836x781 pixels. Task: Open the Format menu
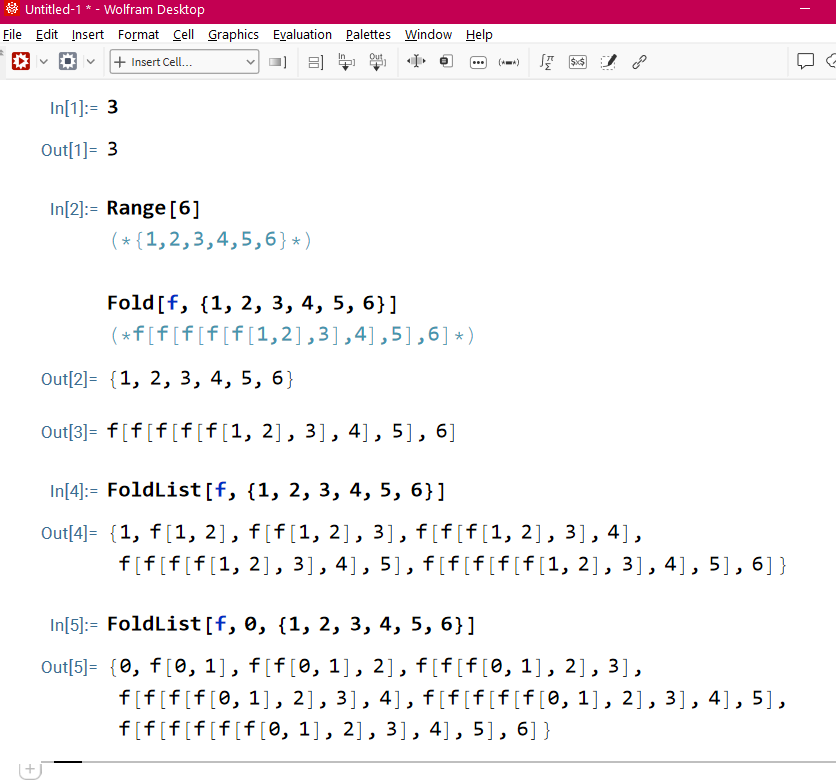coord(138,34)
